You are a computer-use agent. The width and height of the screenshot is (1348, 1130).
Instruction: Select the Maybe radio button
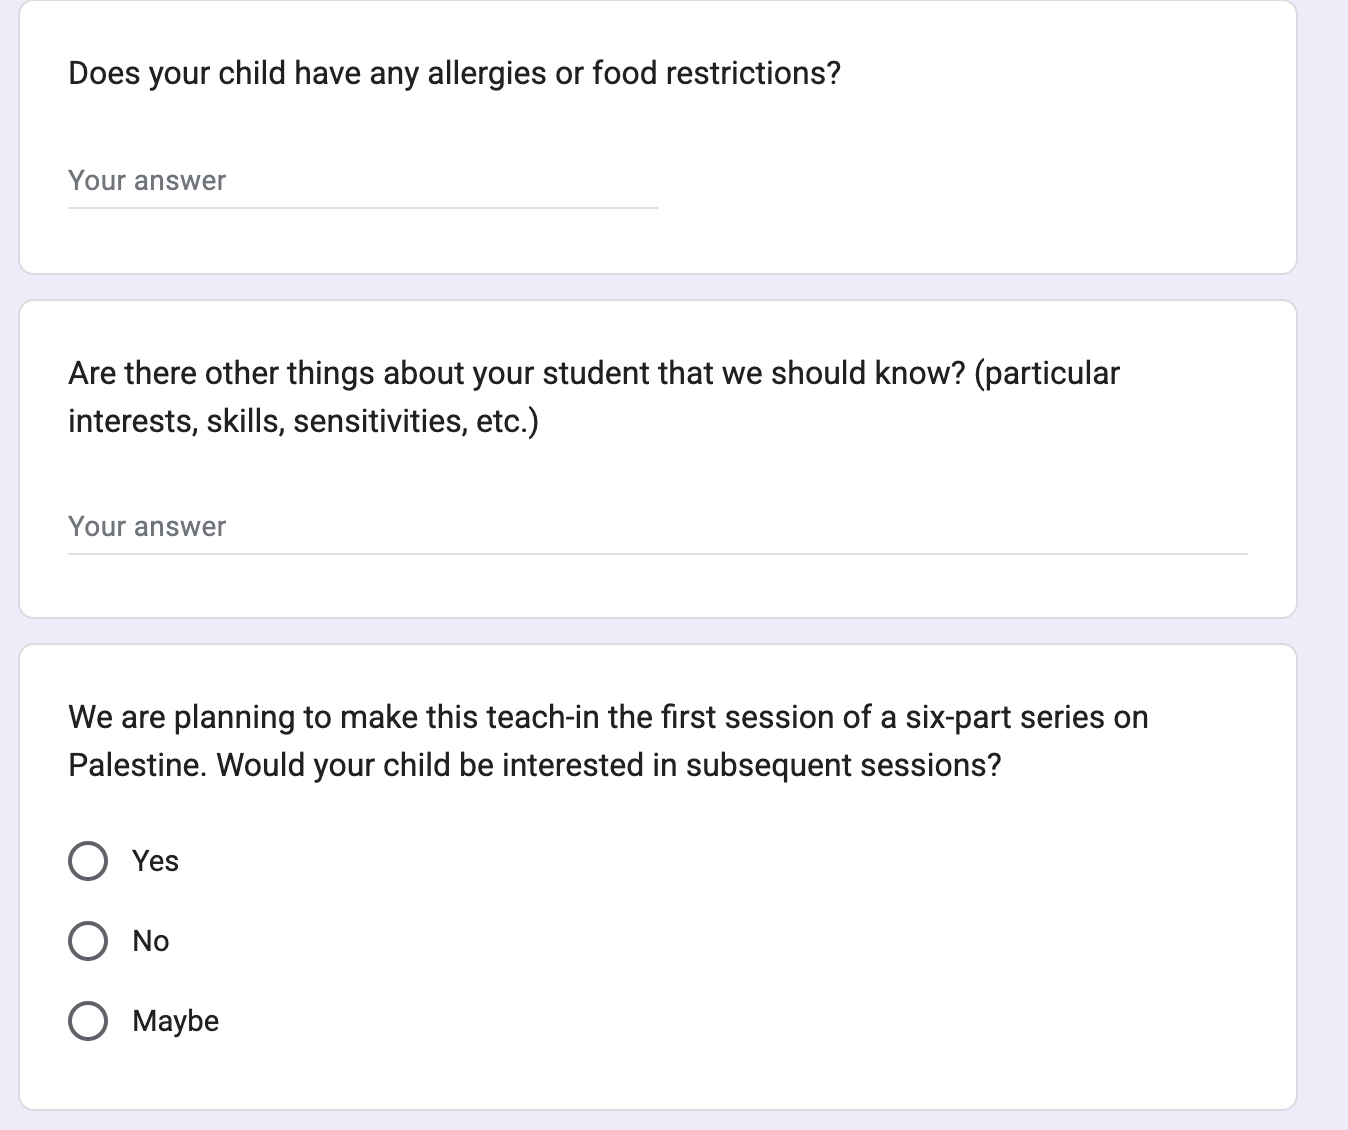[88, 1021]
